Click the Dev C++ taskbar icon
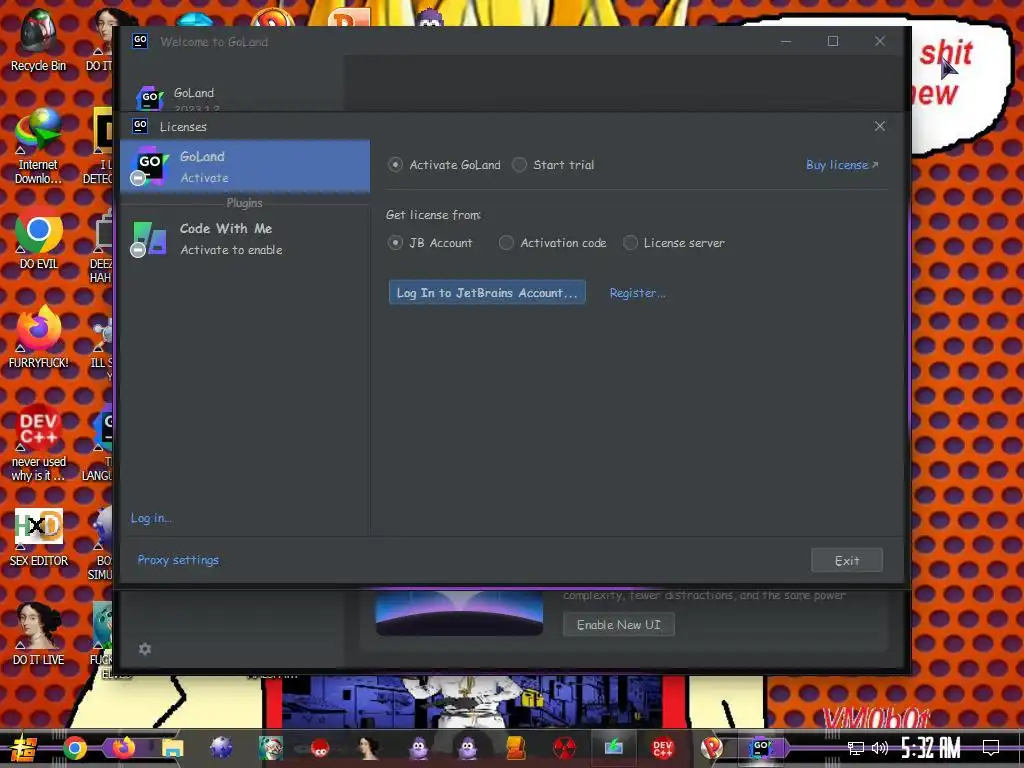This screenshot has width=1024, height=768. [662, 748]
